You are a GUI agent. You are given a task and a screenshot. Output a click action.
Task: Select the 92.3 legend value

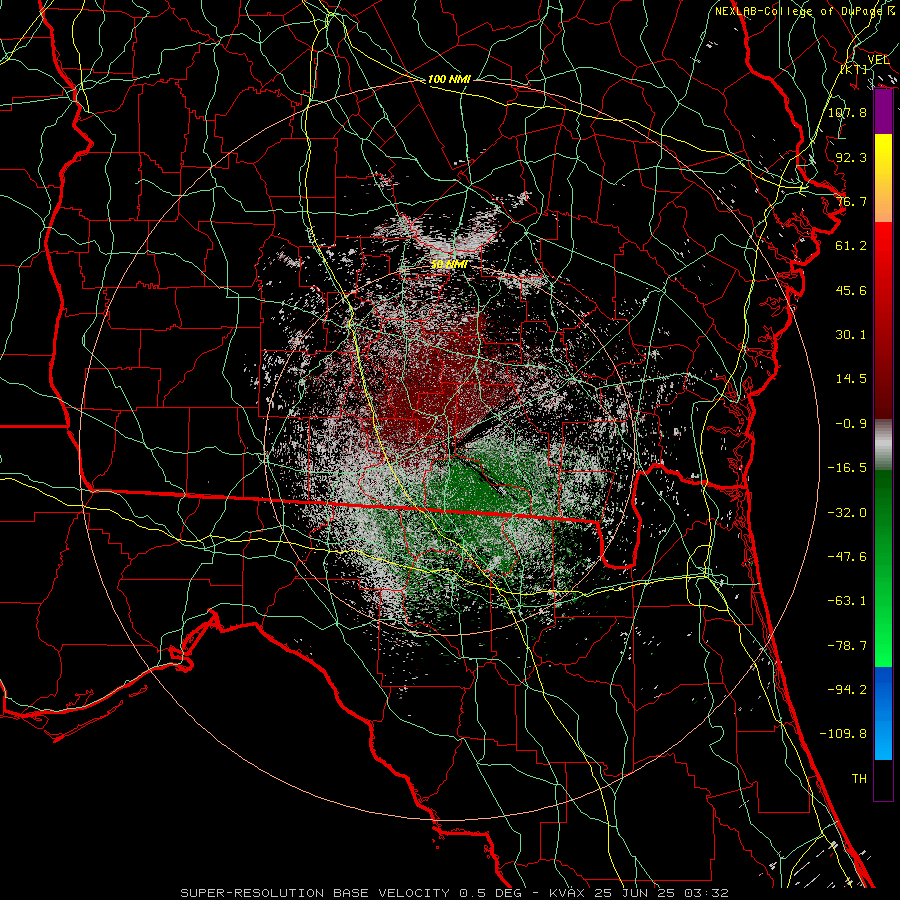851,157
